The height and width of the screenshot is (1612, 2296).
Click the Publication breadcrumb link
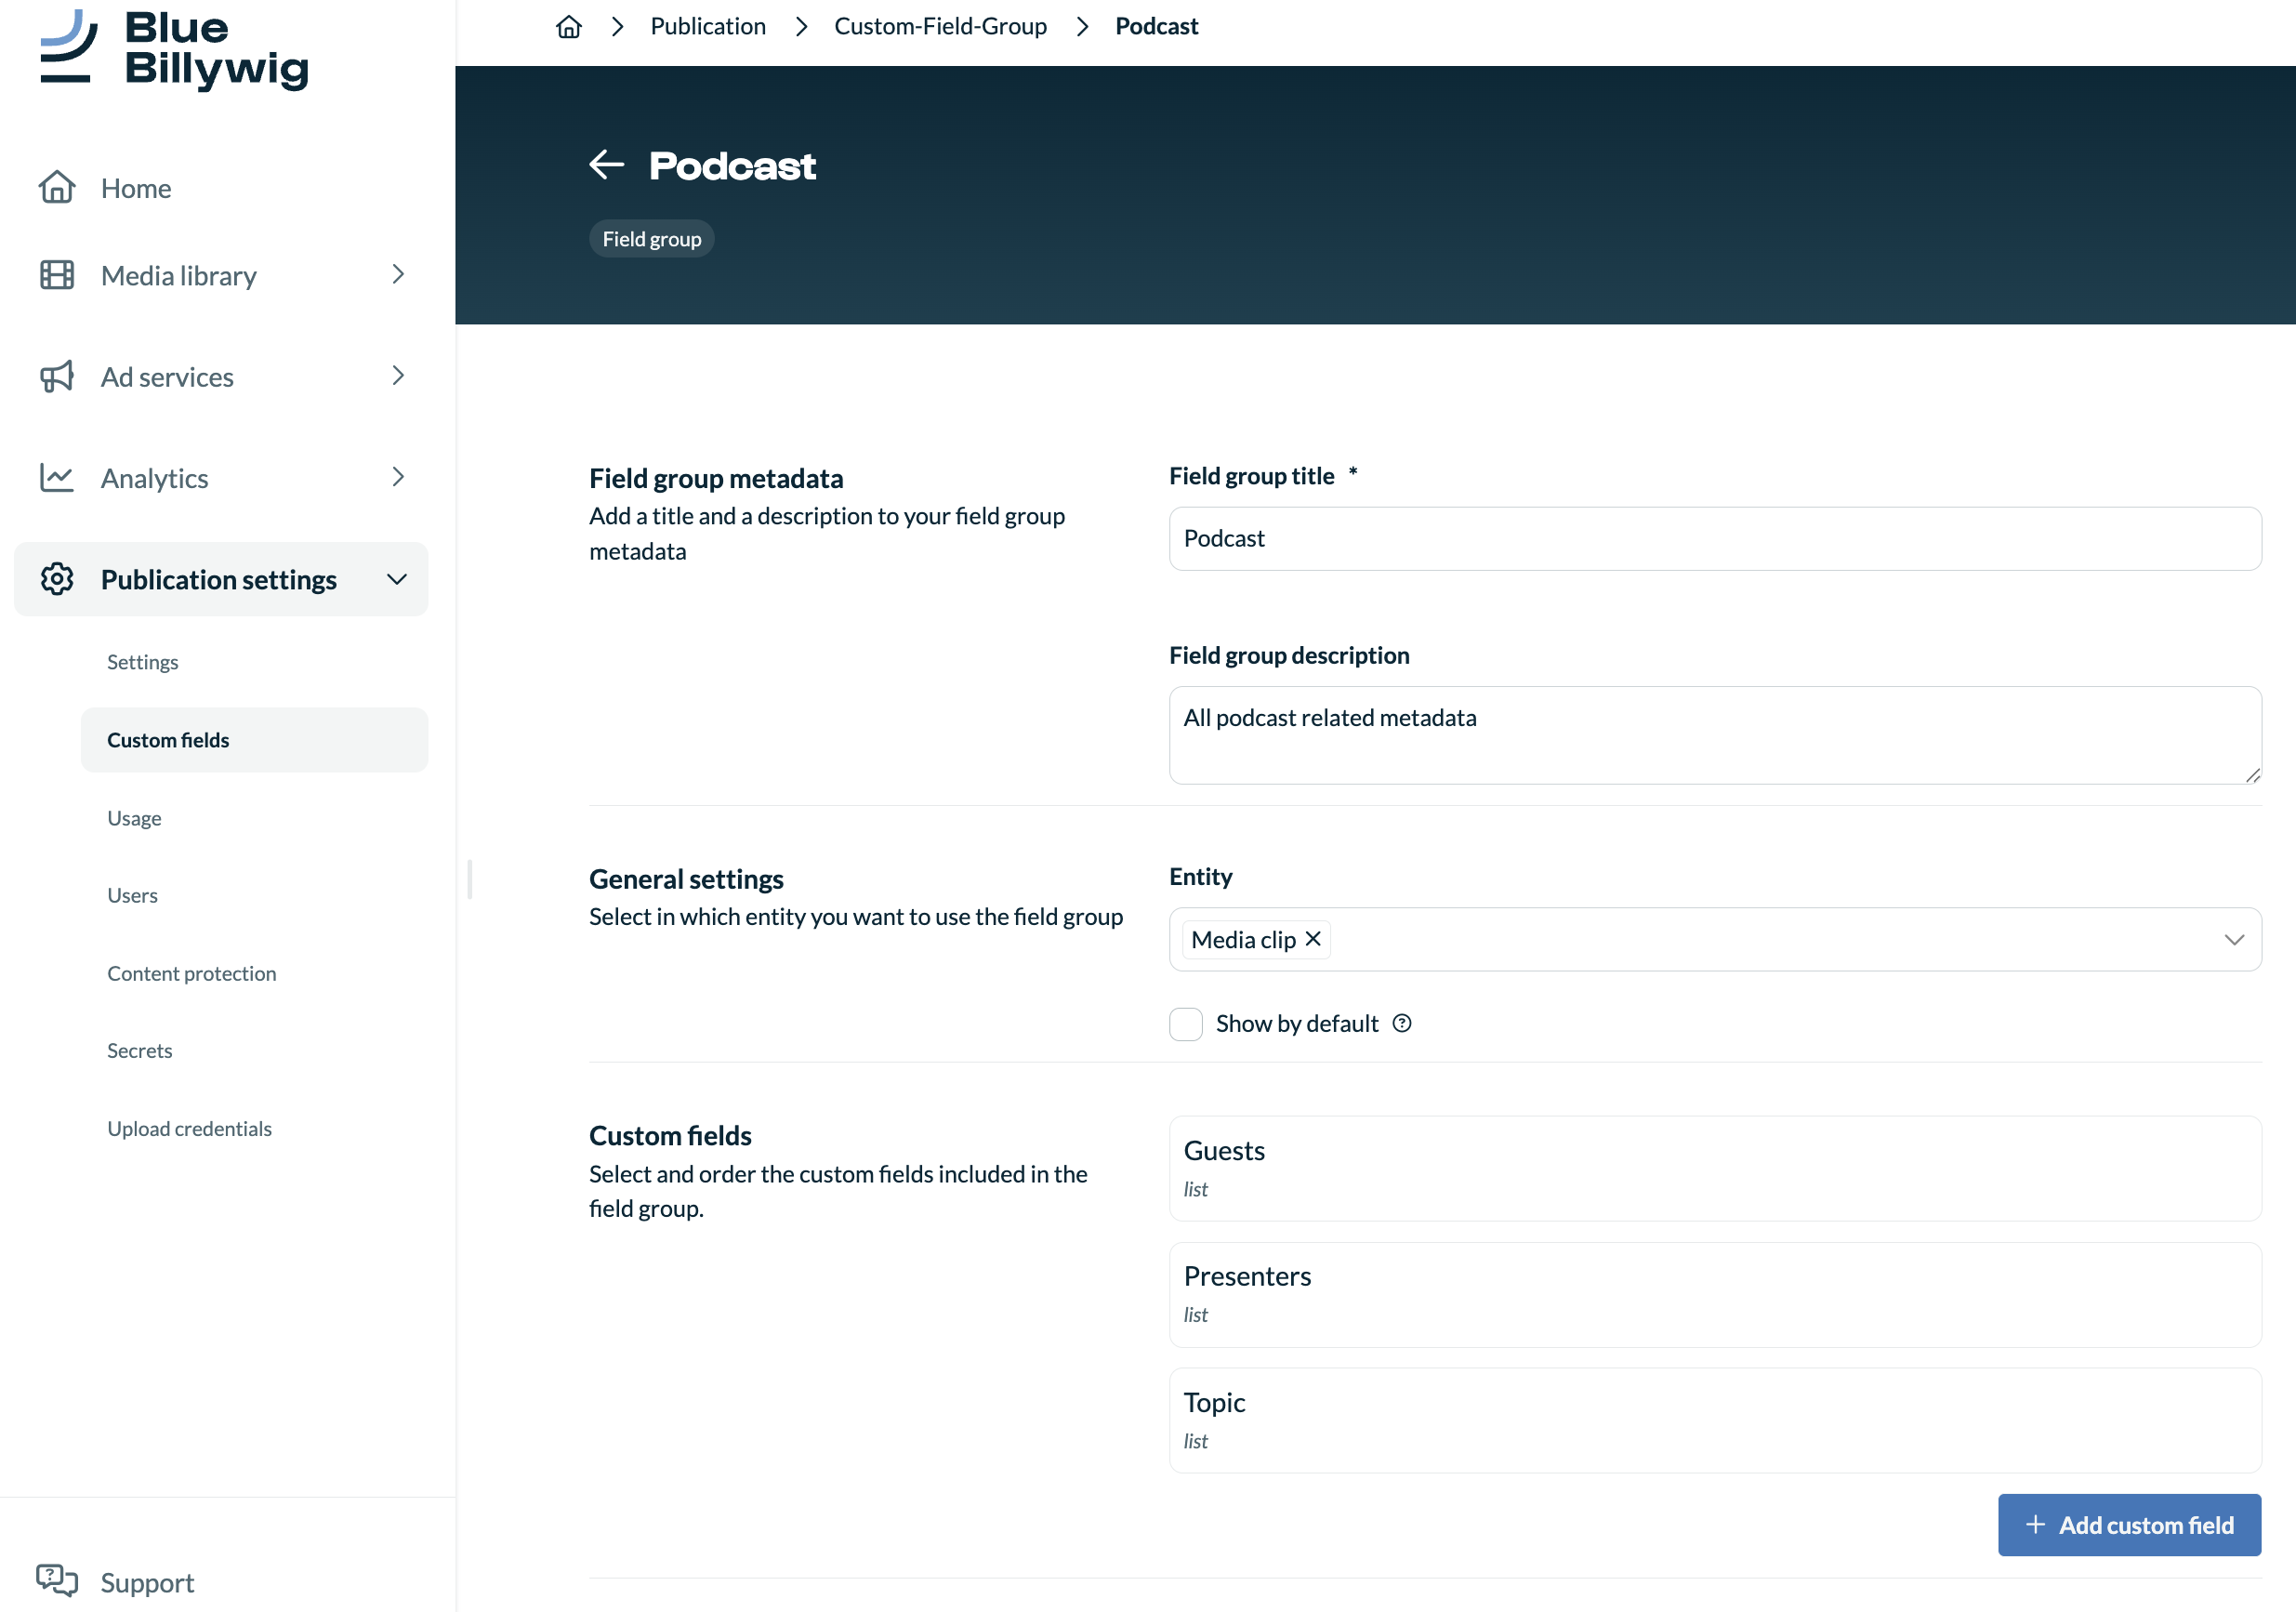pyautogui.click(x=708, y=26)
